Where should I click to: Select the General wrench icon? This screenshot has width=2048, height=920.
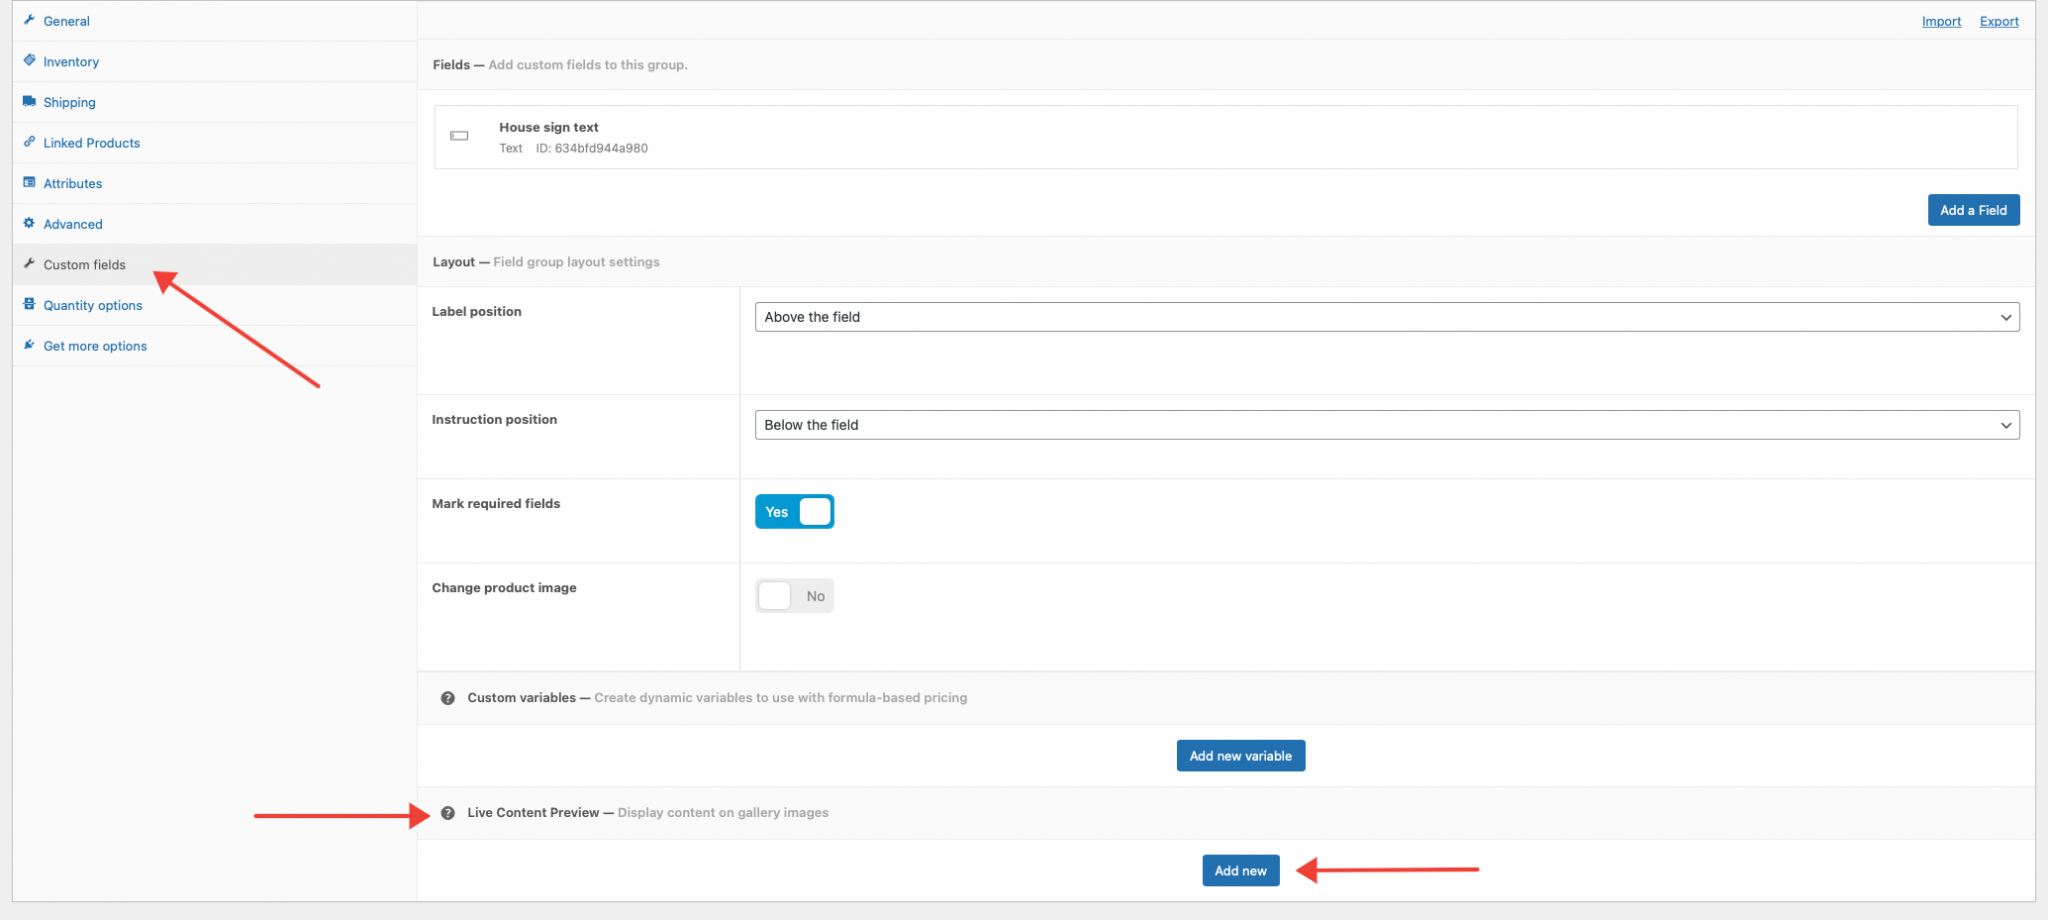click(29, 20)
